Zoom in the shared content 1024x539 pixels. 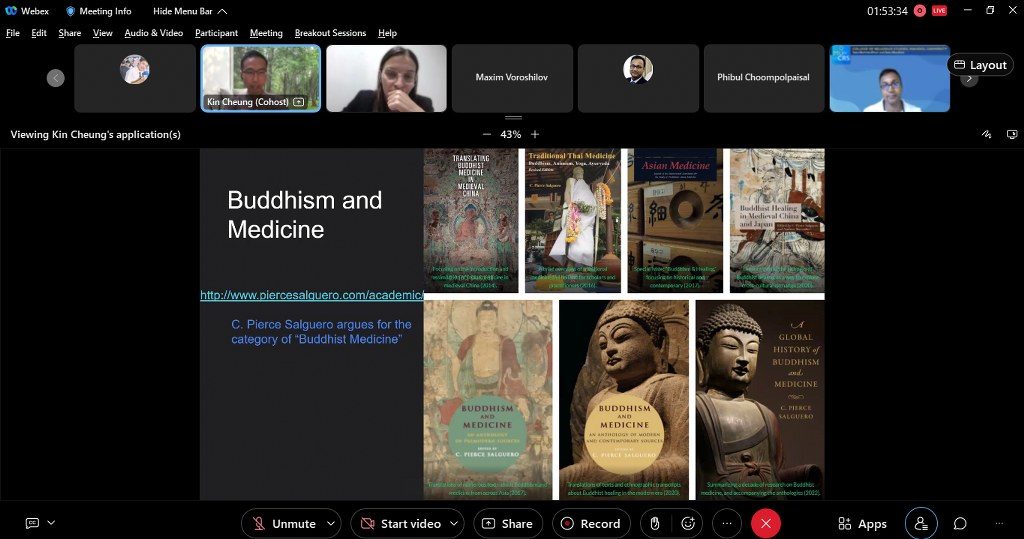(x=535, y=134)
